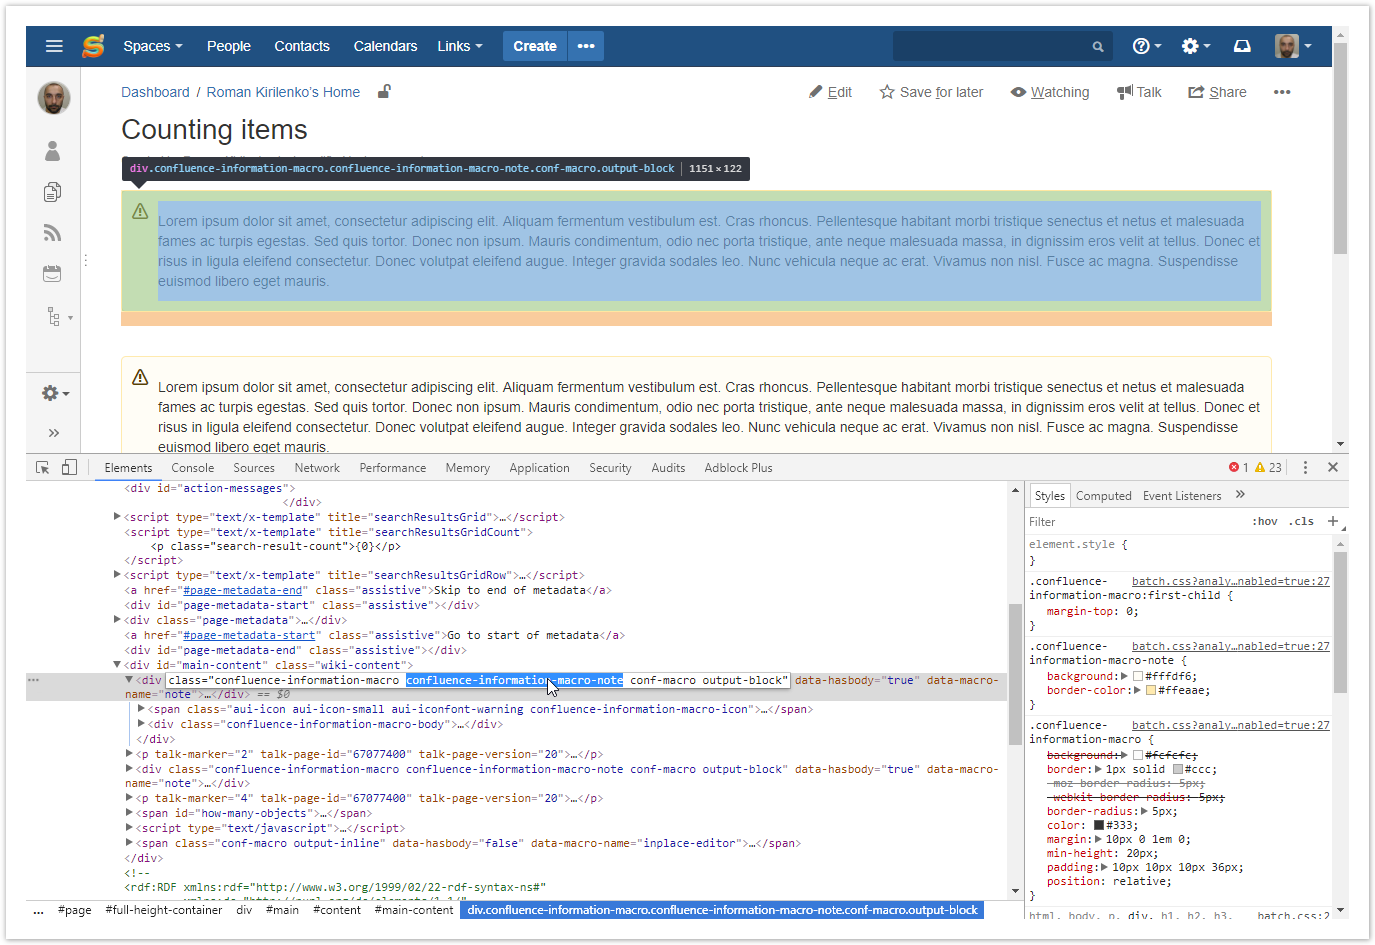The width and height of the screenshot is (1375, 945).
Task: Open the Dashboard breadcrumb link
Action: (155, 92)
